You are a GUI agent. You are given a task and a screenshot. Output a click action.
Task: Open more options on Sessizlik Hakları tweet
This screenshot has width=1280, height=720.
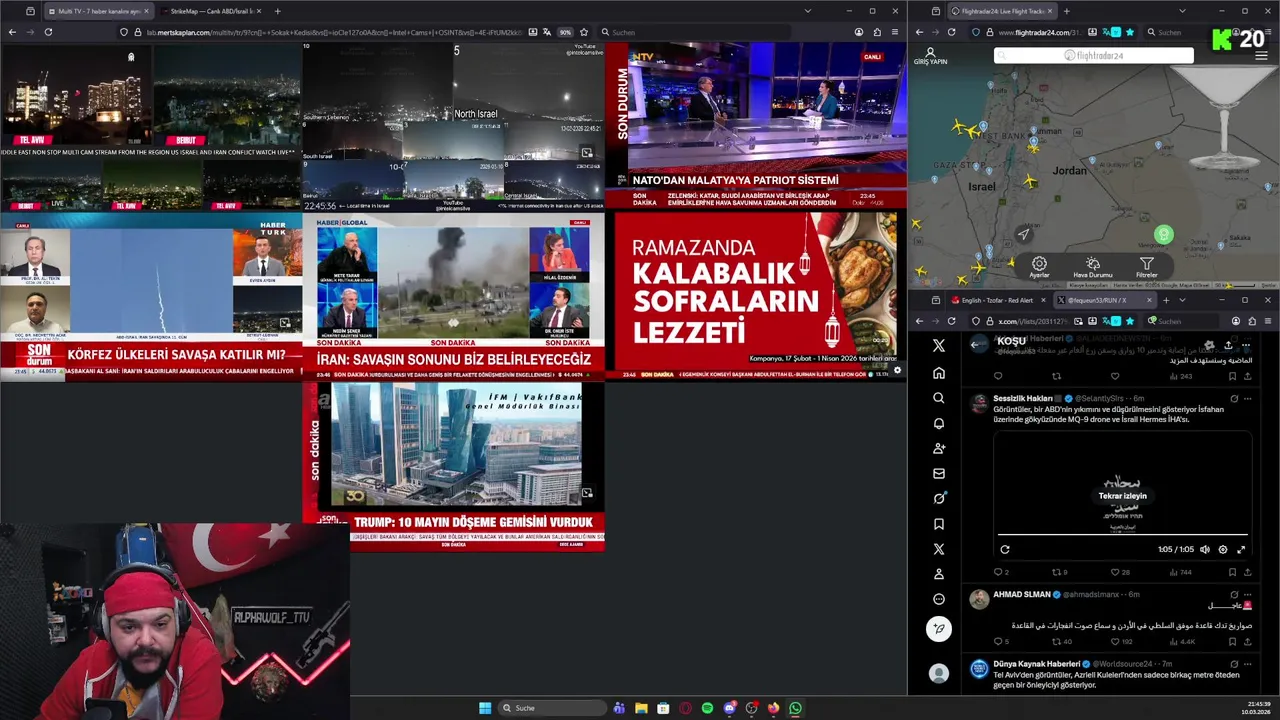[1246, 398]
